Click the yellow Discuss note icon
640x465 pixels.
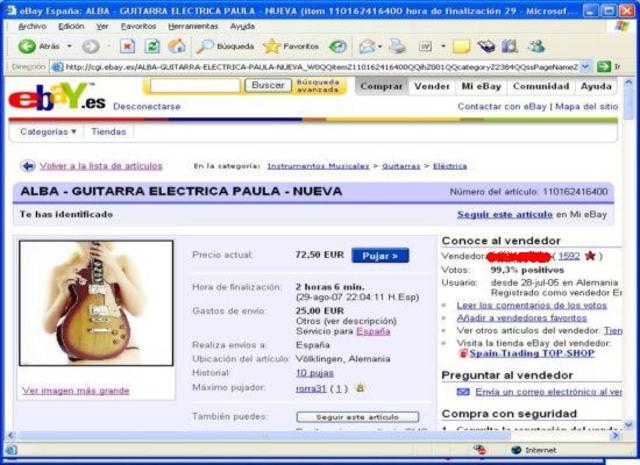pos(461,47)
